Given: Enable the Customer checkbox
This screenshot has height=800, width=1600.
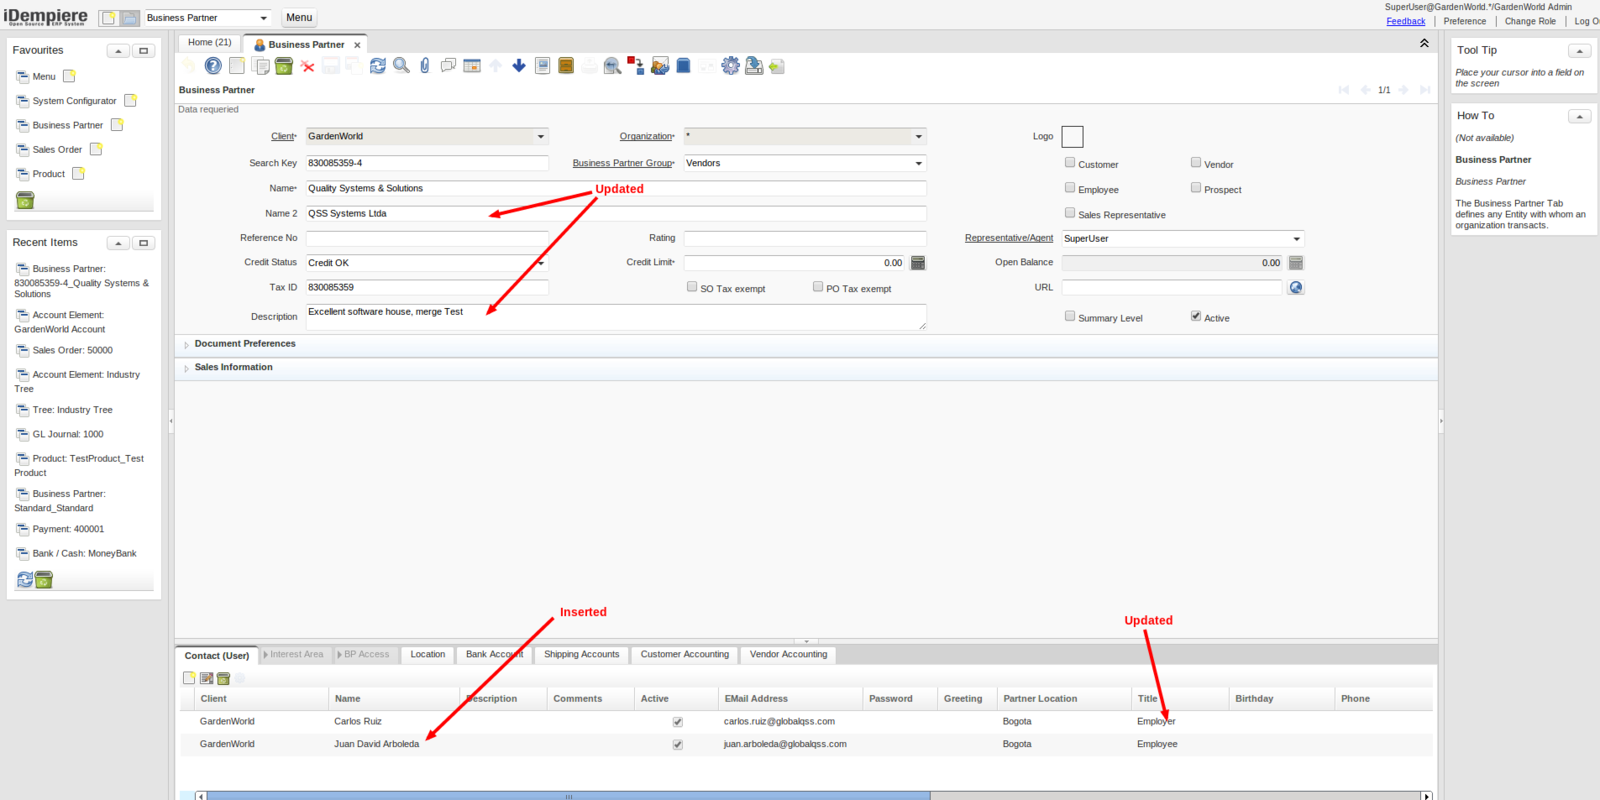Looking at the screenshot, I should 1070,163.
